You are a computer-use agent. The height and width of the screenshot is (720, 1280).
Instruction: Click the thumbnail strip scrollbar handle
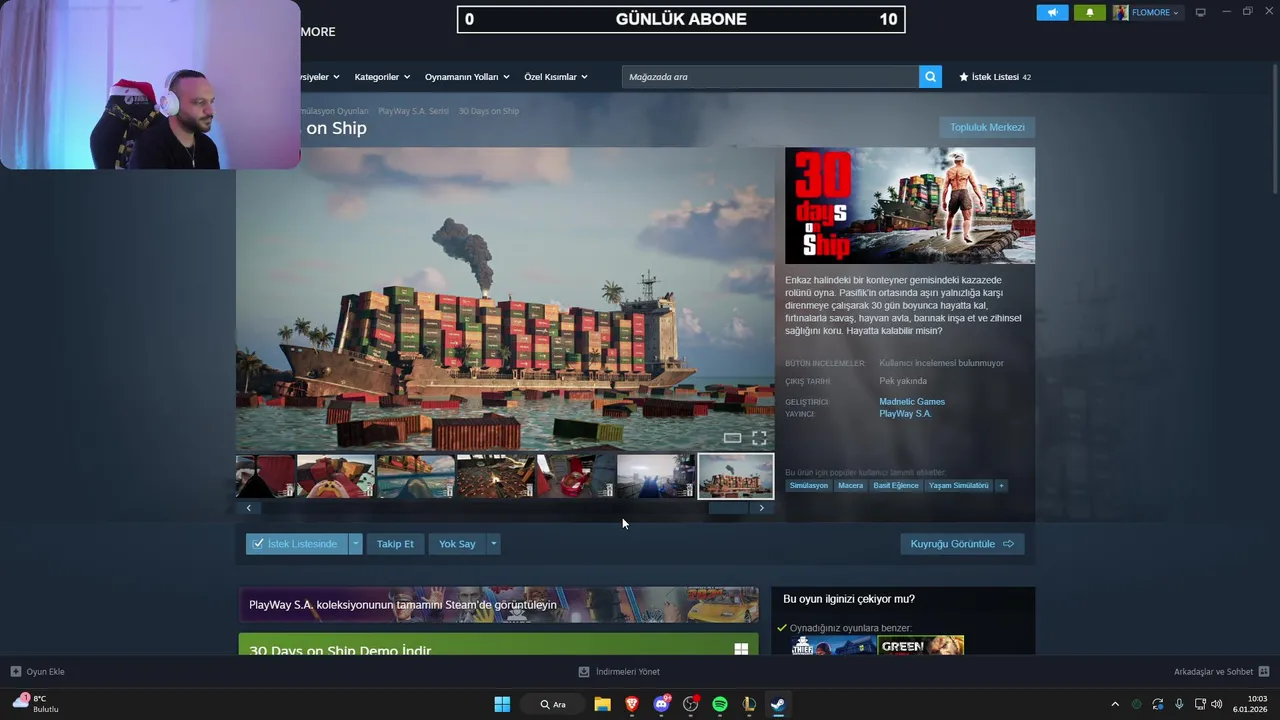click(x=728, y=508)
